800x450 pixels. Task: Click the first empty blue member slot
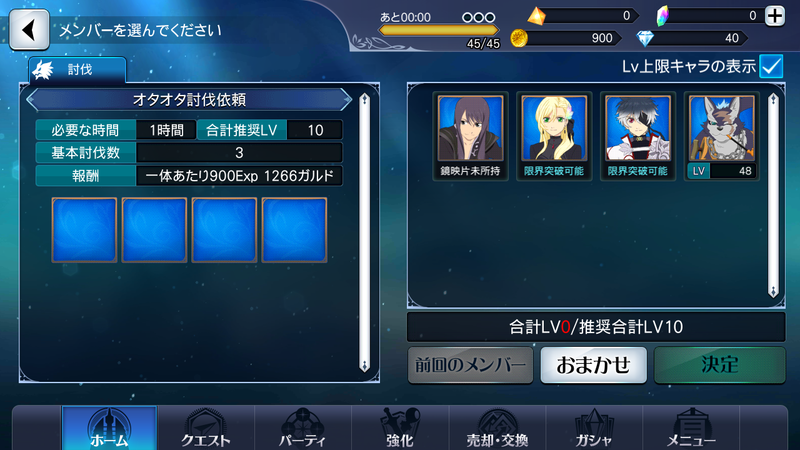pos(84,230)
